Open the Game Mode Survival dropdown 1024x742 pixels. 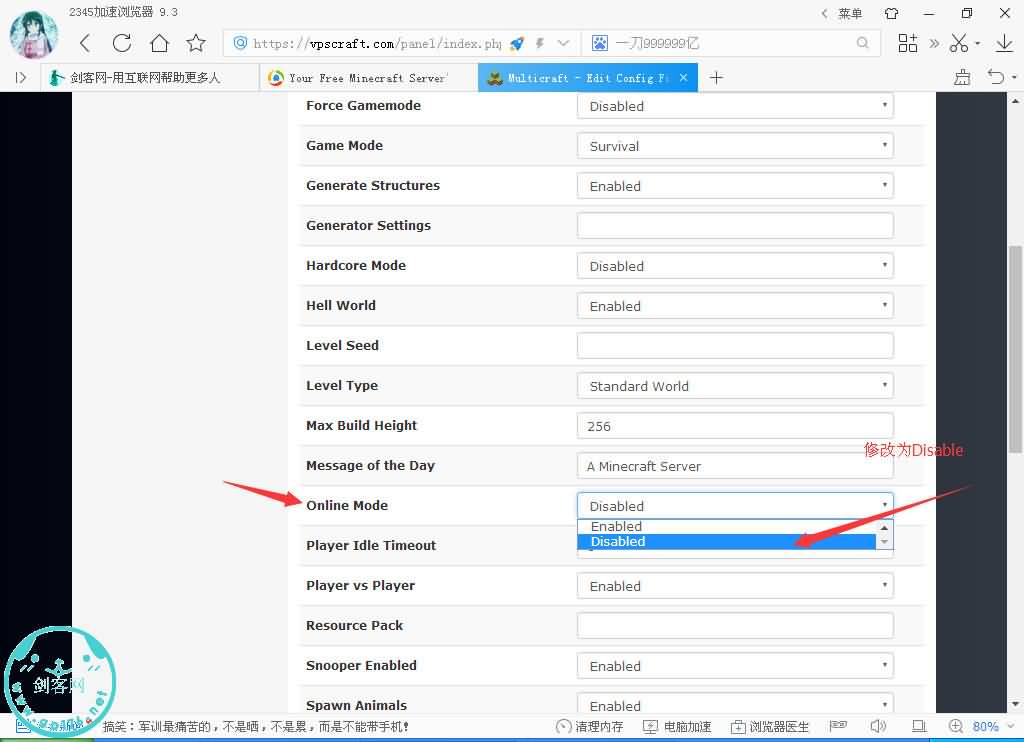click(735, 146)
